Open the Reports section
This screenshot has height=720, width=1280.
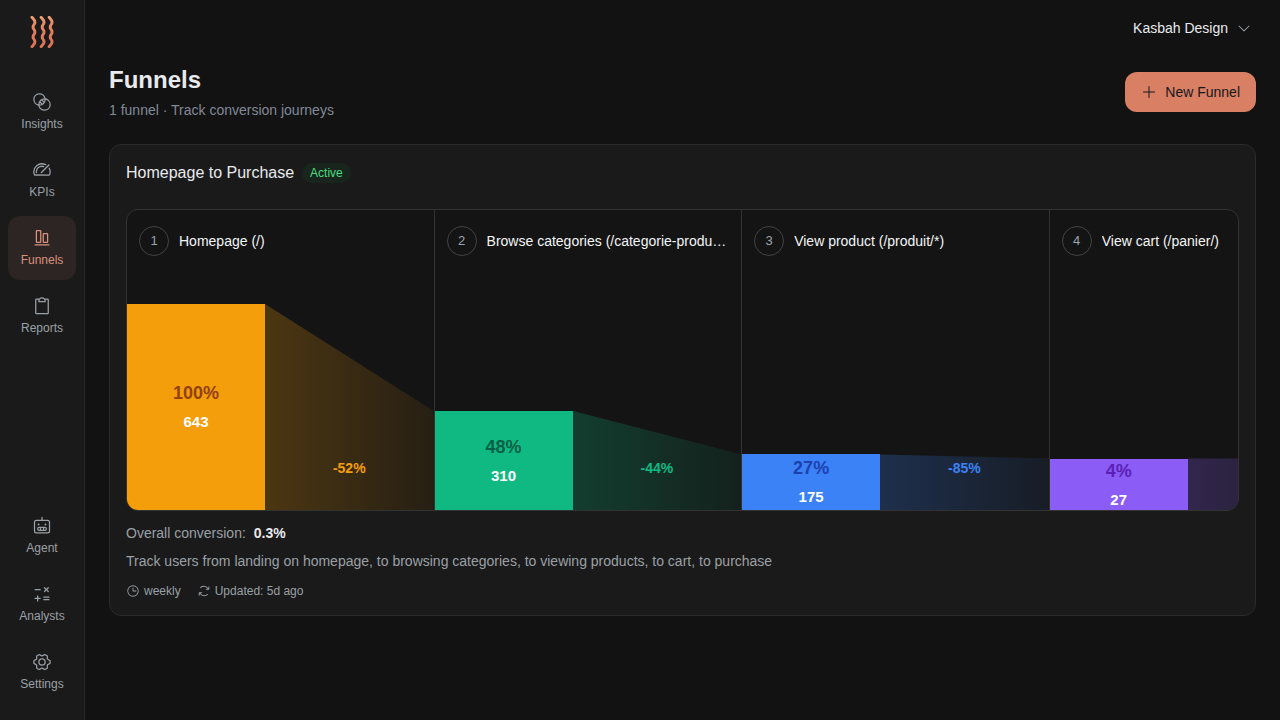click(41, 315)
